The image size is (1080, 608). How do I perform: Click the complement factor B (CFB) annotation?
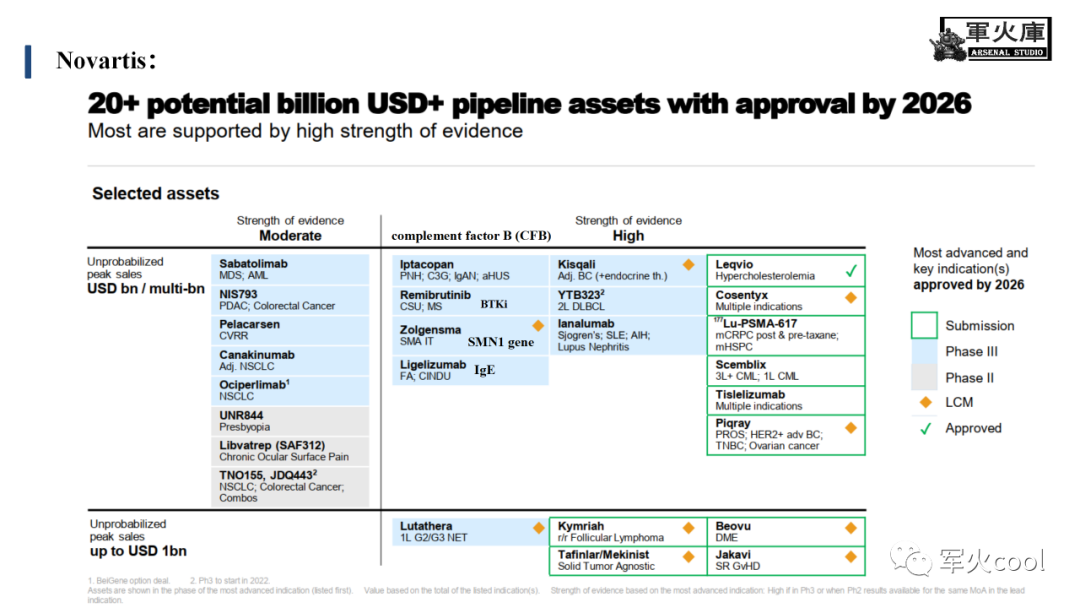(x=471, y=235)
